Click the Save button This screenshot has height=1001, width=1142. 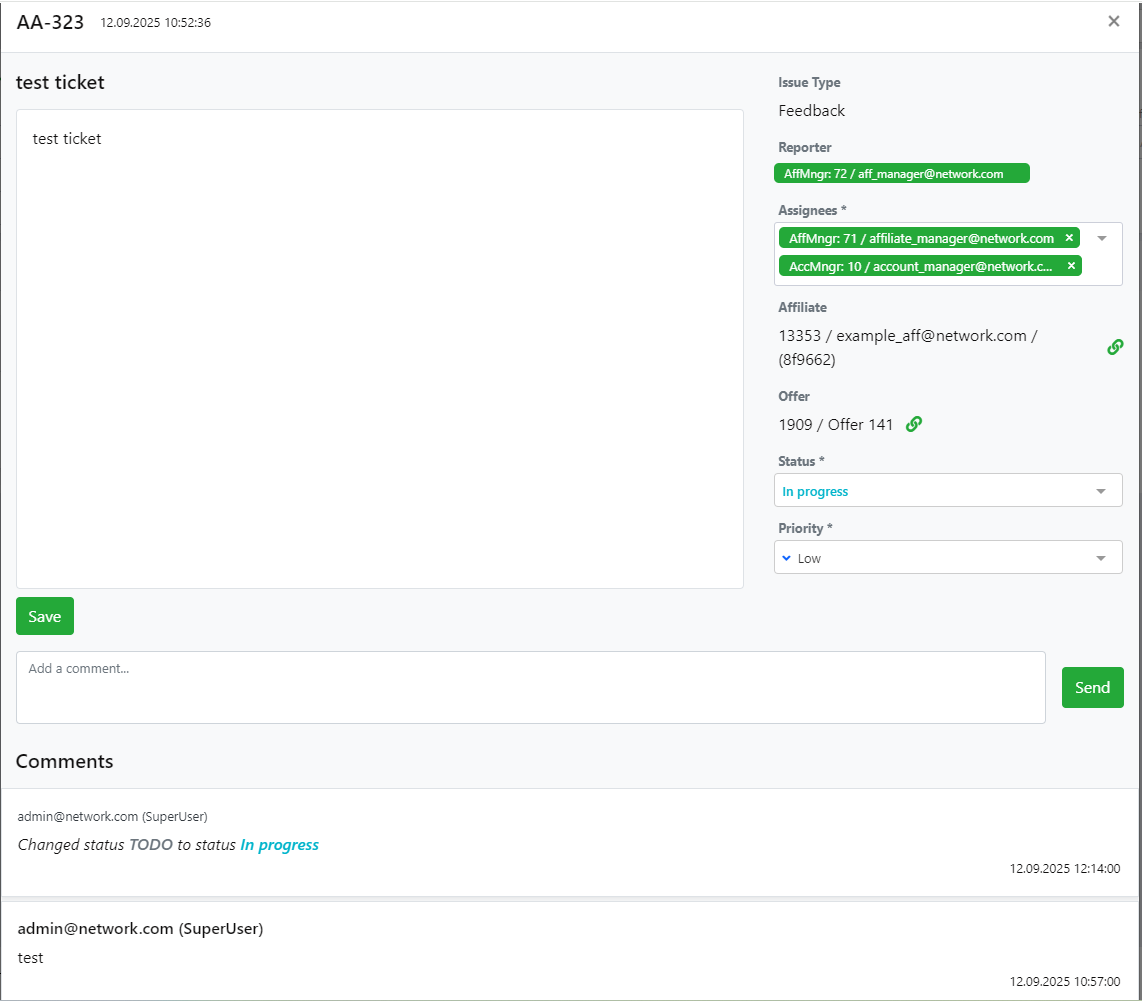(45, 616)
